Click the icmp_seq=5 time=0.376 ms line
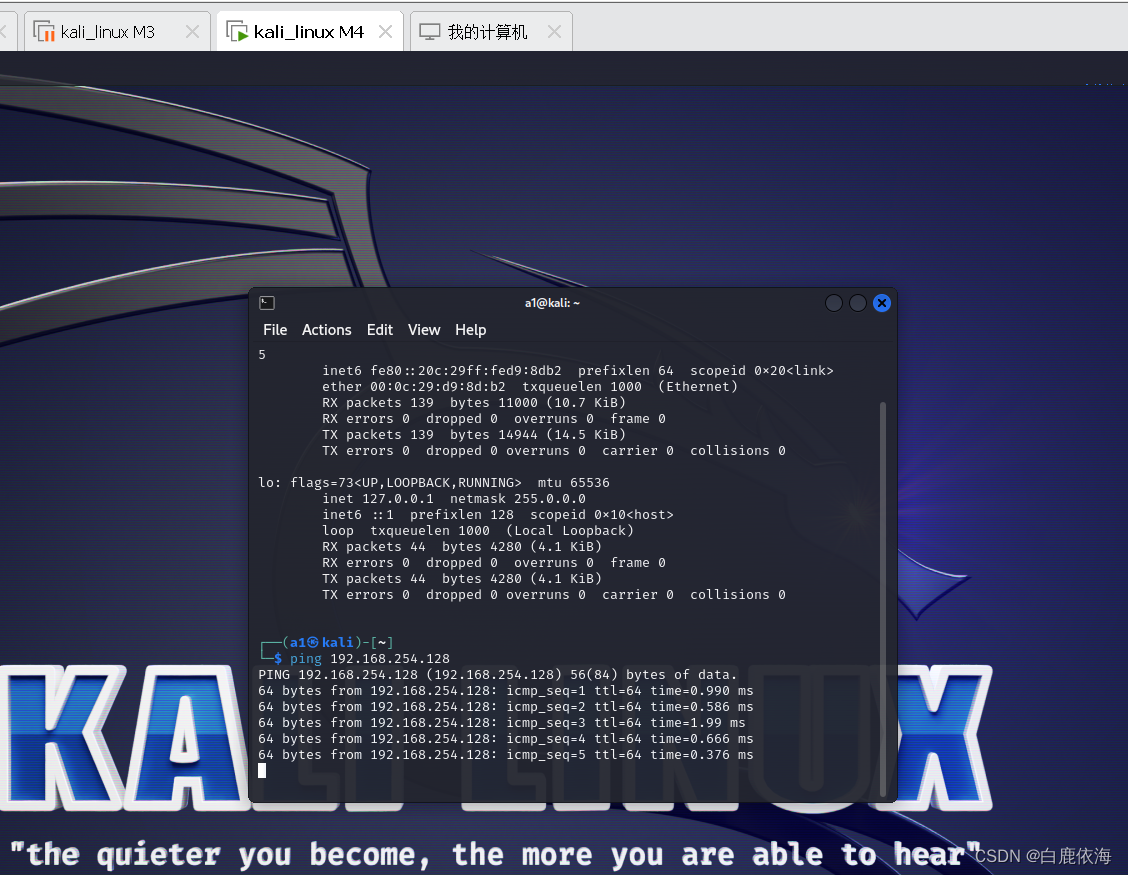The height and width of the screenshot is (875, 1128). (506, 755)
